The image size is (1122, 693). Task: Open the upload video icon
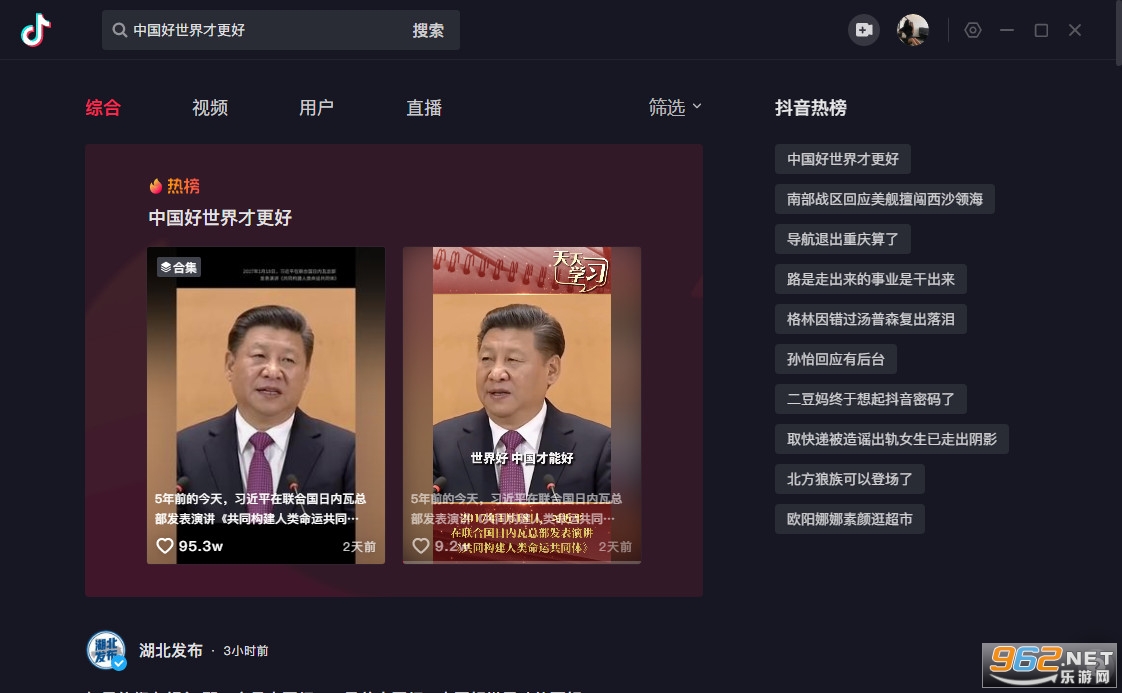click(x=864, y=30)
